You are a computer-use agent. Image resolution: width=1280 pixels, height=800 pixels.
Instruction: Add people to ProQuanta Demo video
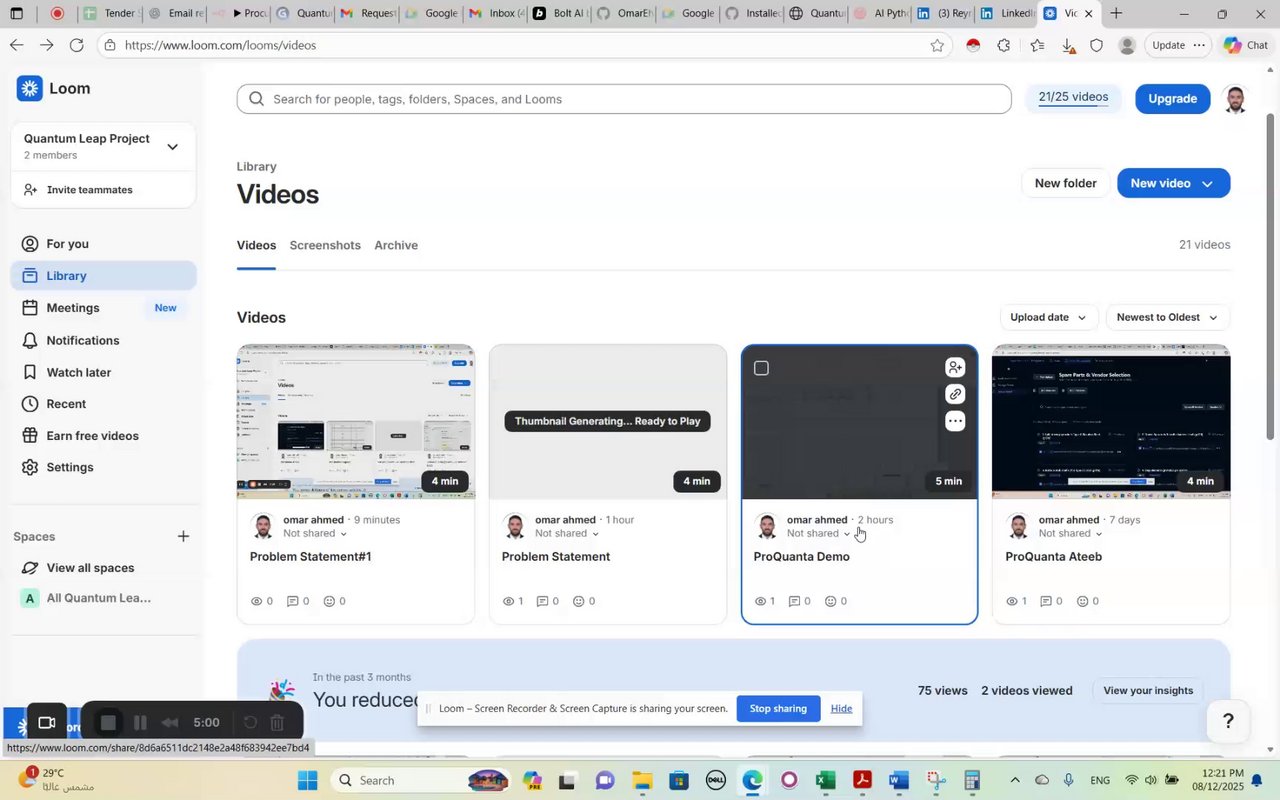click(x=955, y=368)
